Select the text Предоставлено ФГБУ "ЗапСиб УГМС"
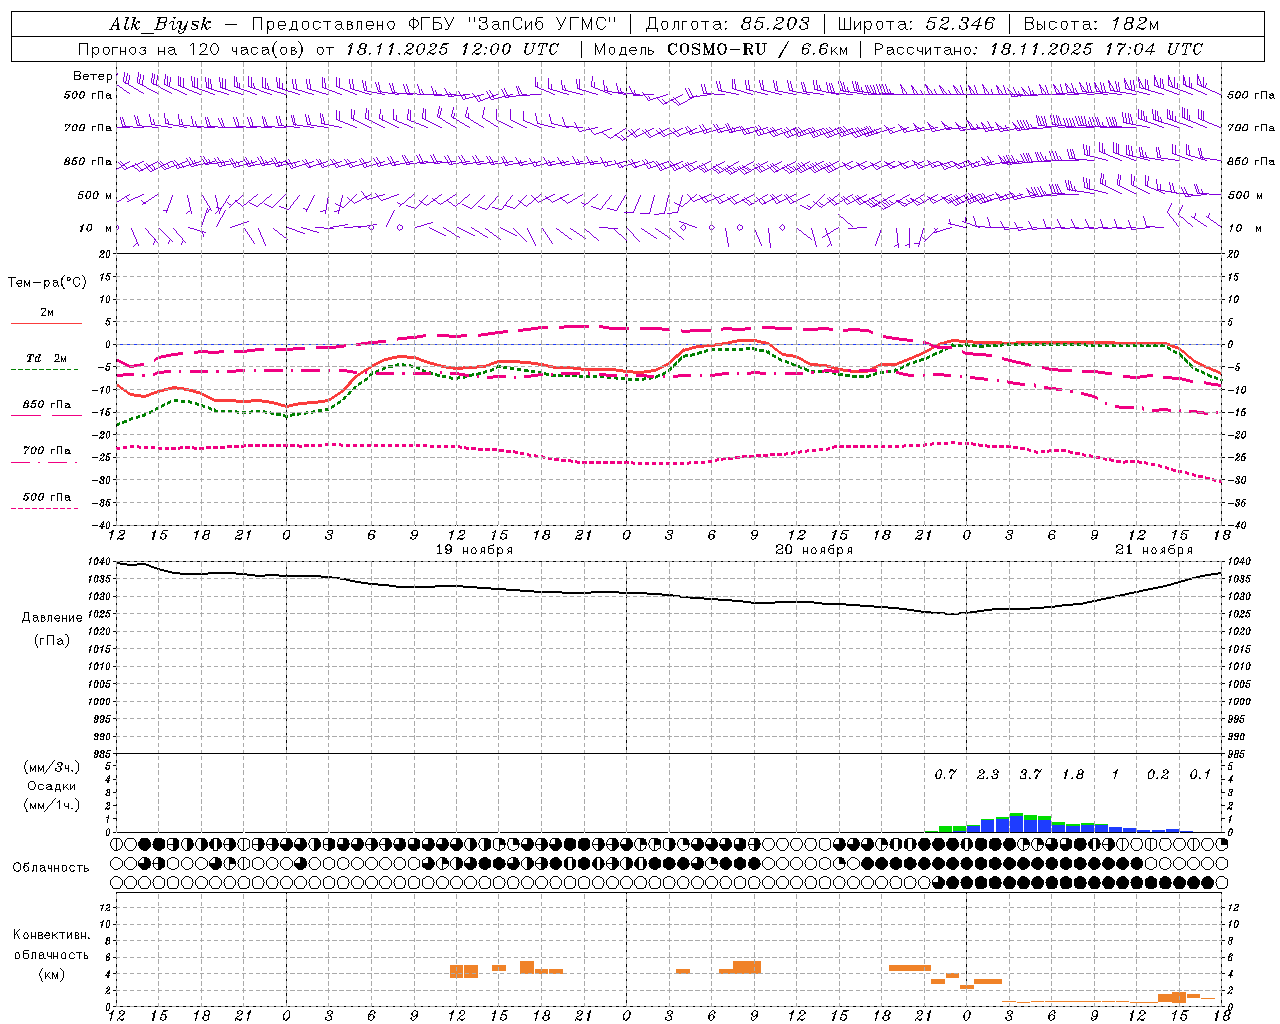 [435, 24]
